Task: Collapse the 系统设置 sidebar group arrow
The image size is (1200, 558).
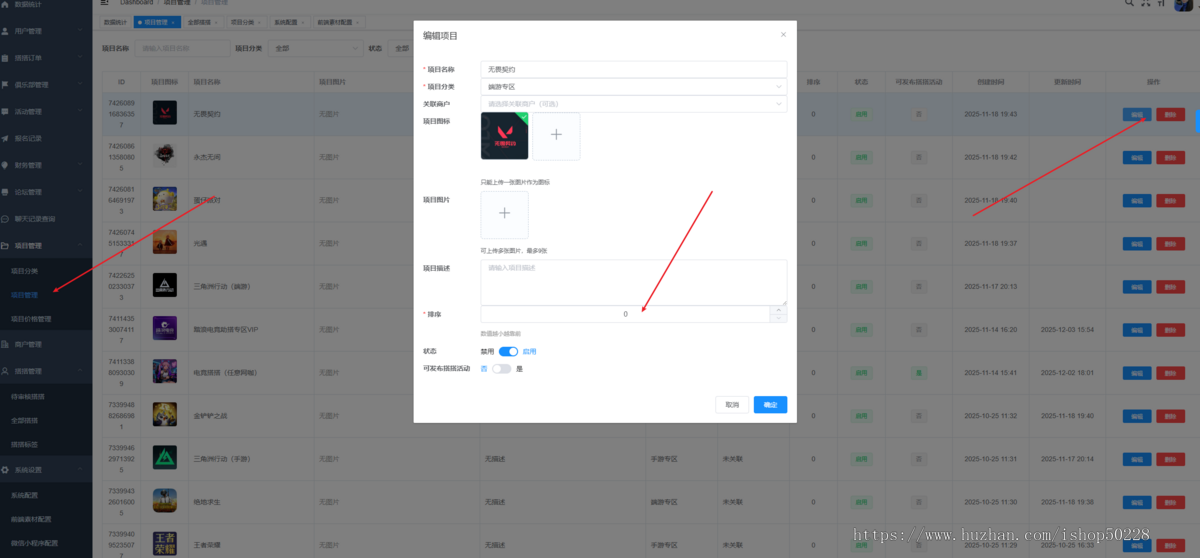Action: (x=81, y=469)
